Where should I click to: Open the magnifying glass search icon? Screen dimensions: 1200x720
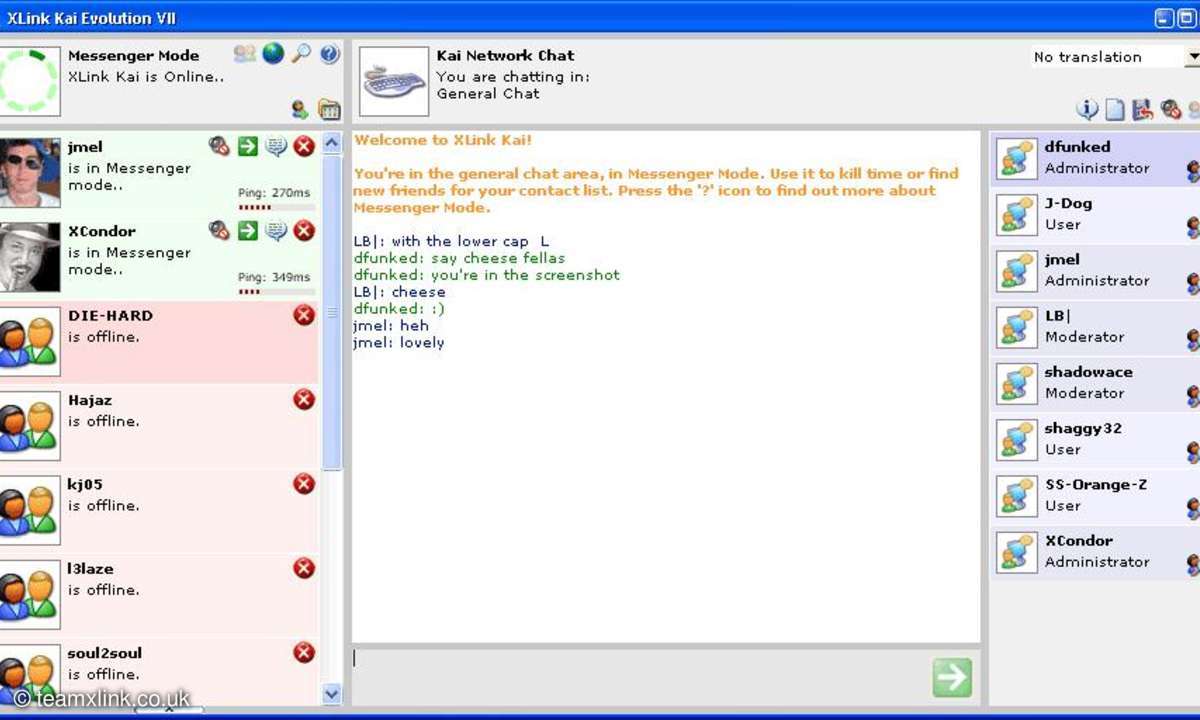(x=301, y=54)
